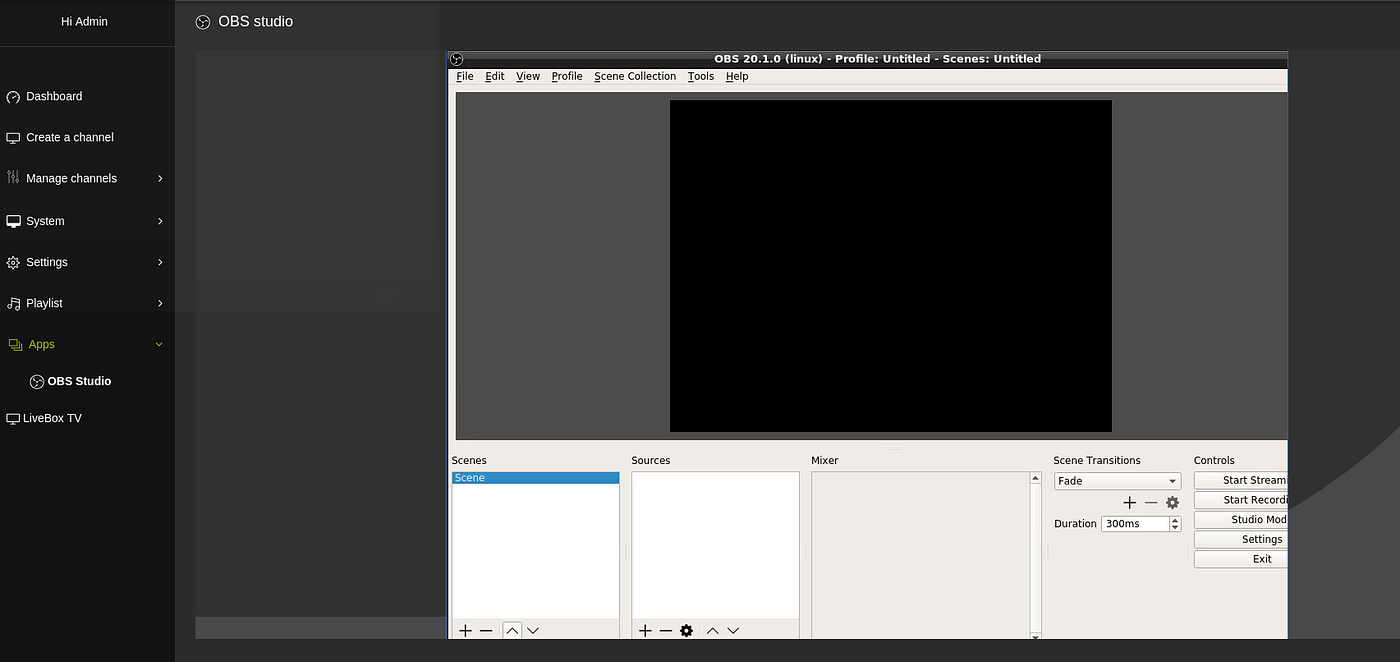This screenshot has width=1400, height=662.
Task: Expand the sidebar Settings submenu arrow
Action: (x=160, y=262)
